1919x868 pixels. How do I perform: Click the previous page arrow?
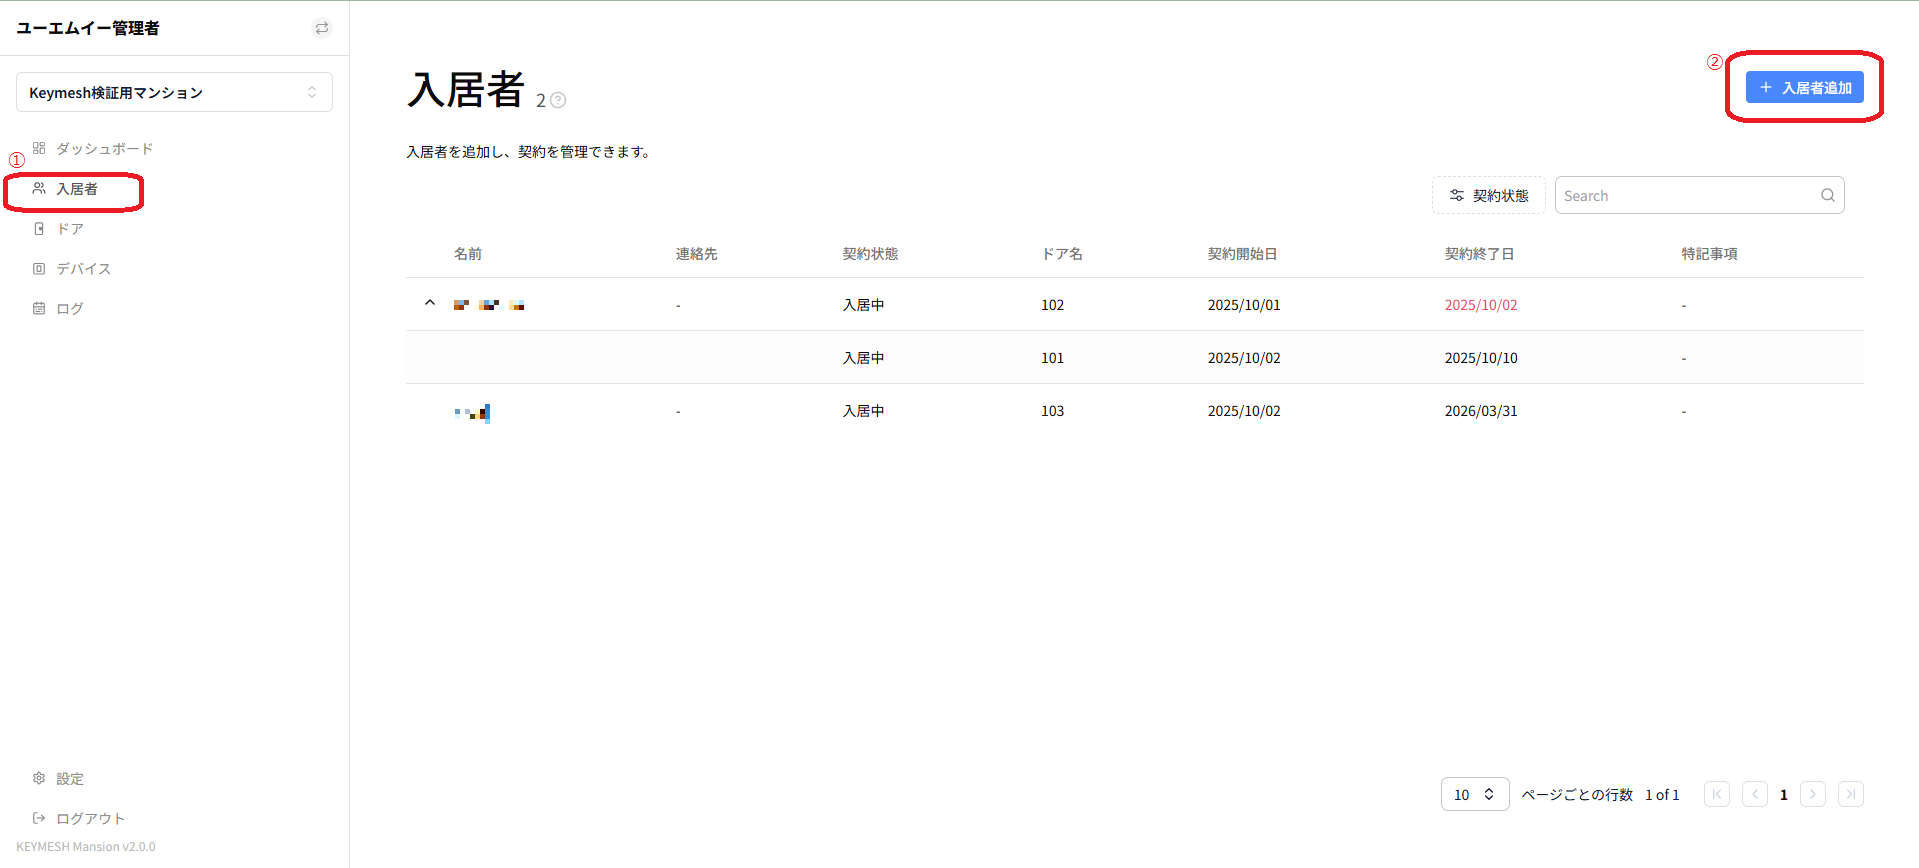click(1755, 794)
